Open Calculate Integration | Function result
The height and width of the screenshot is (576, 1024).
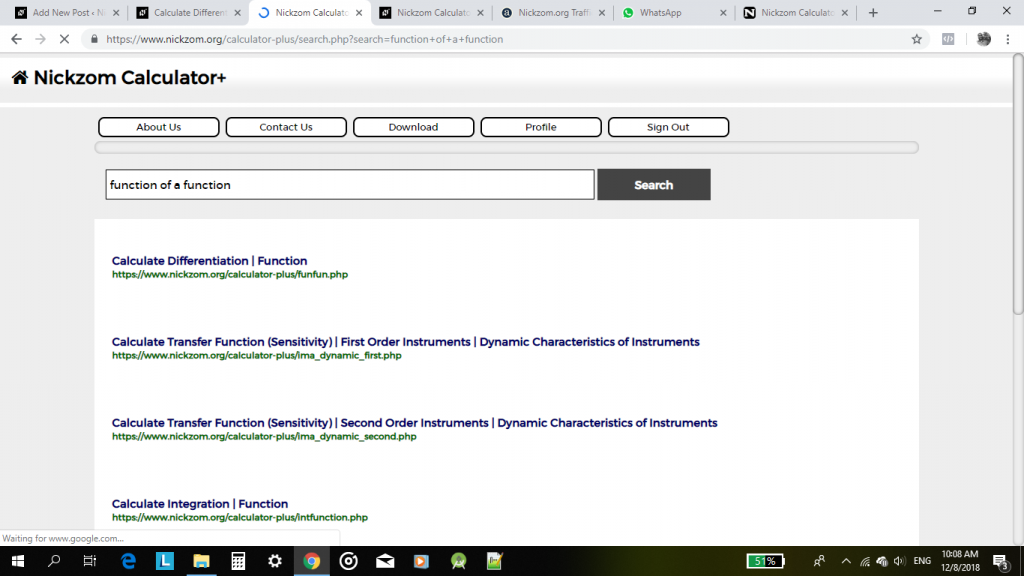(x=200, y=504)
